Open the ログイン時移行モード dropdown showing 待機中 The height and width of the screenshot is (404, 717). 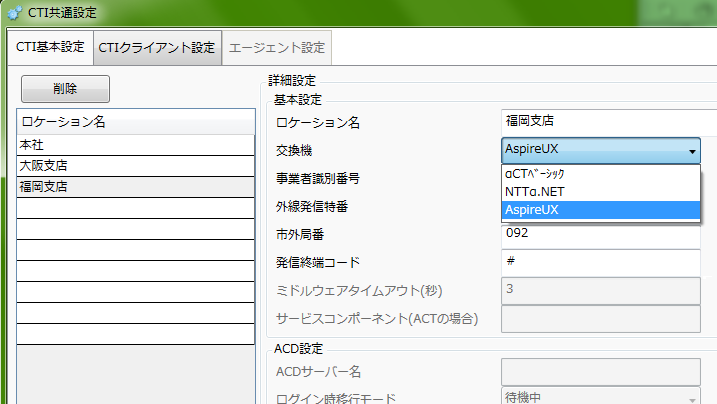(600, 396)
